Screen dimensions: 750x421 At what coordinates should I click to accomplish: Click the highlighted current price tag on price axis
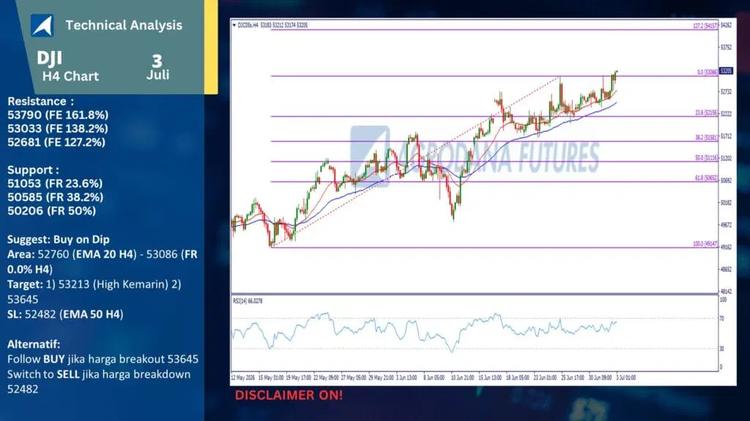[726, 71]
